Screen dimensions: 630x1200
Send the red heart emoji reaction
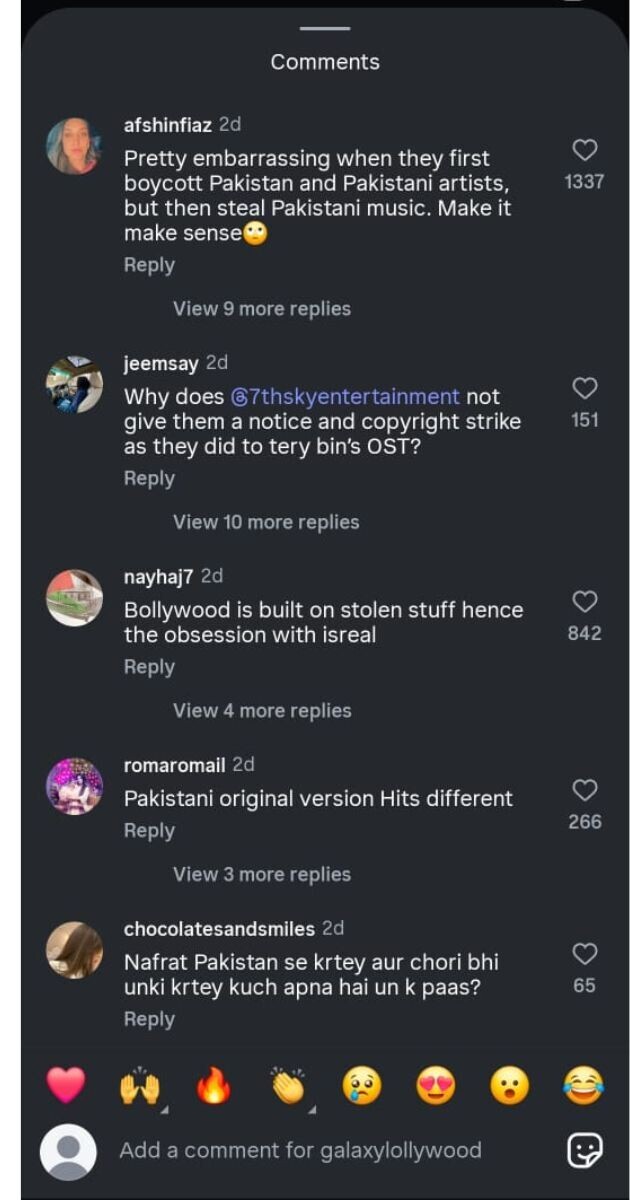pos(66,1085)
